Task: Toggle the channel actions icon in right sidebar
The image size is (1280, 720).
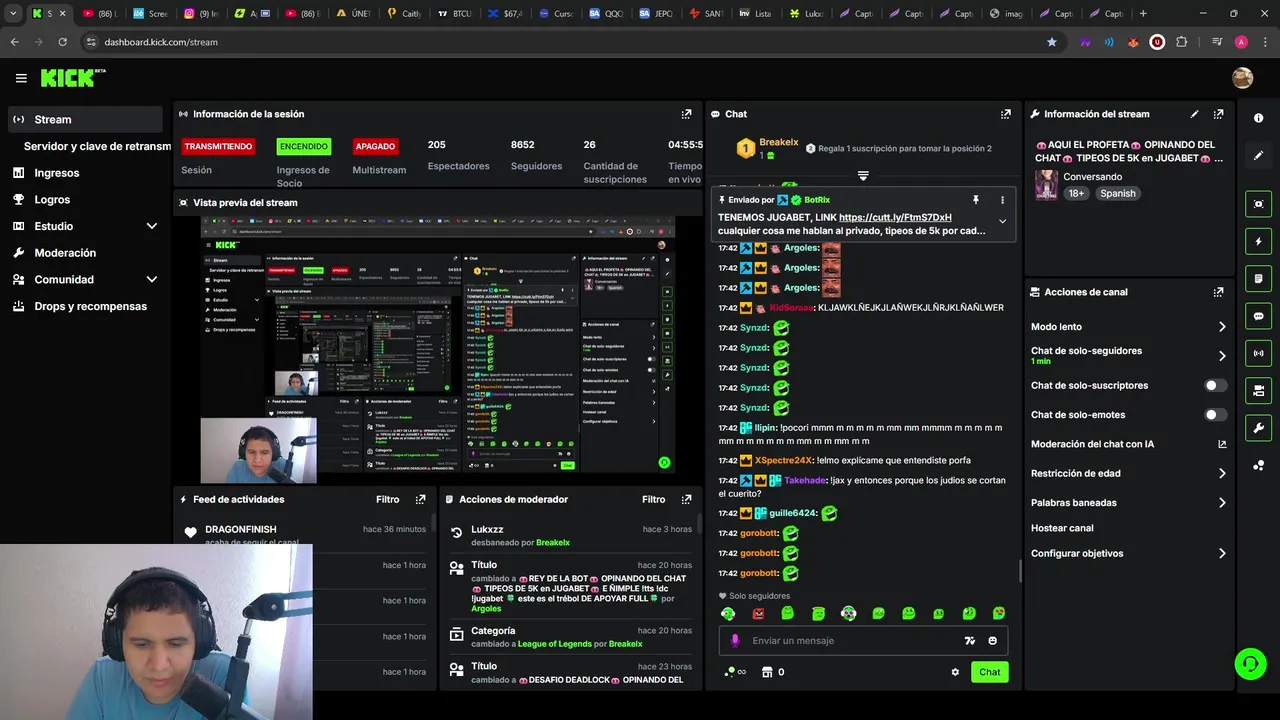Action: pyautogui.click(x=1258, y=391)
